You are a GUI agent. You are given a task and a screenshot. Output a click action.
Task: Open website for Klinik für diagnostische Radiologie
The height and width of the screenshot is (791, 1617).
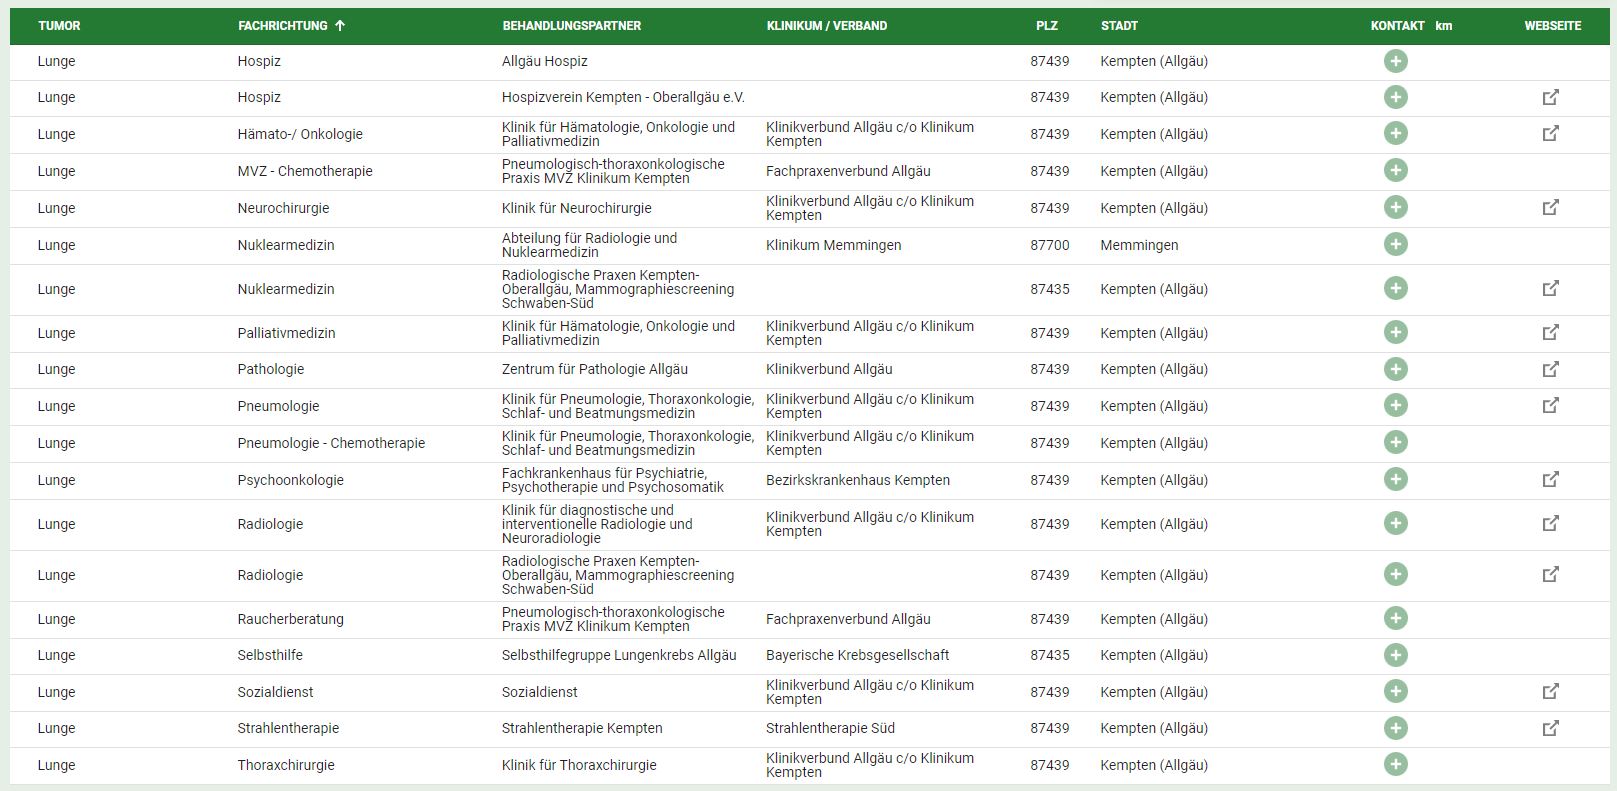click(x=1550, y=523)
